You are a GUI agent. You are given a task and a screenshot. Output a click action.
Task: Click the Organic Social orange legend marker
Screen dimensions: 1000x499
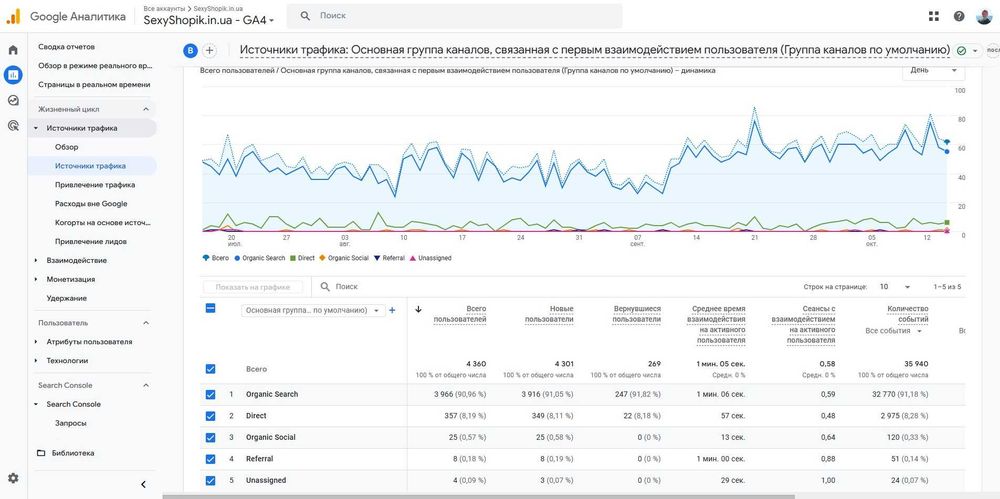[x=323, y=258]
